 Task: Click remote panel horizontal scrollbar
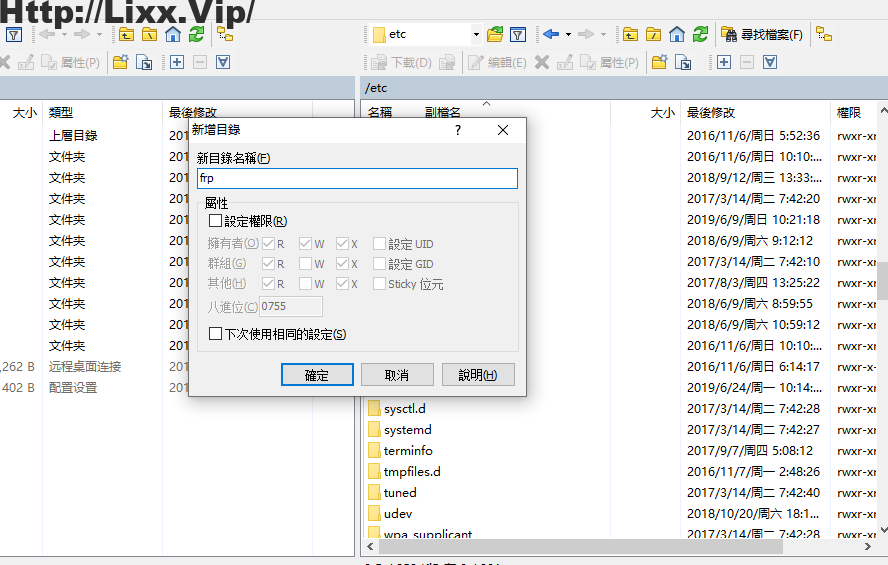point(581,546)
